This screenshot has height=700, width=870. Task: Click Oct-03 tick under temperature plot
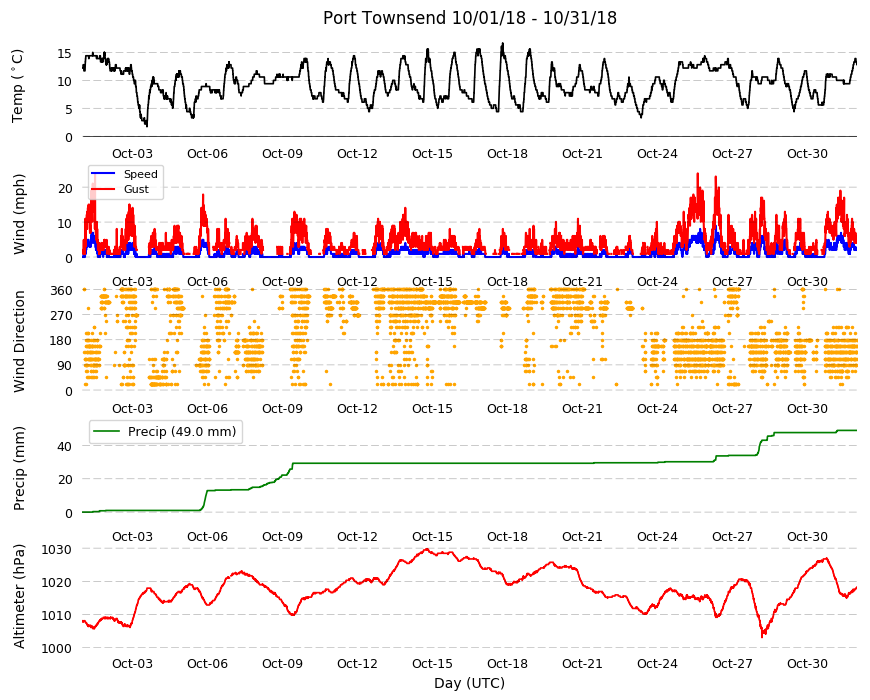click(132, 154)
